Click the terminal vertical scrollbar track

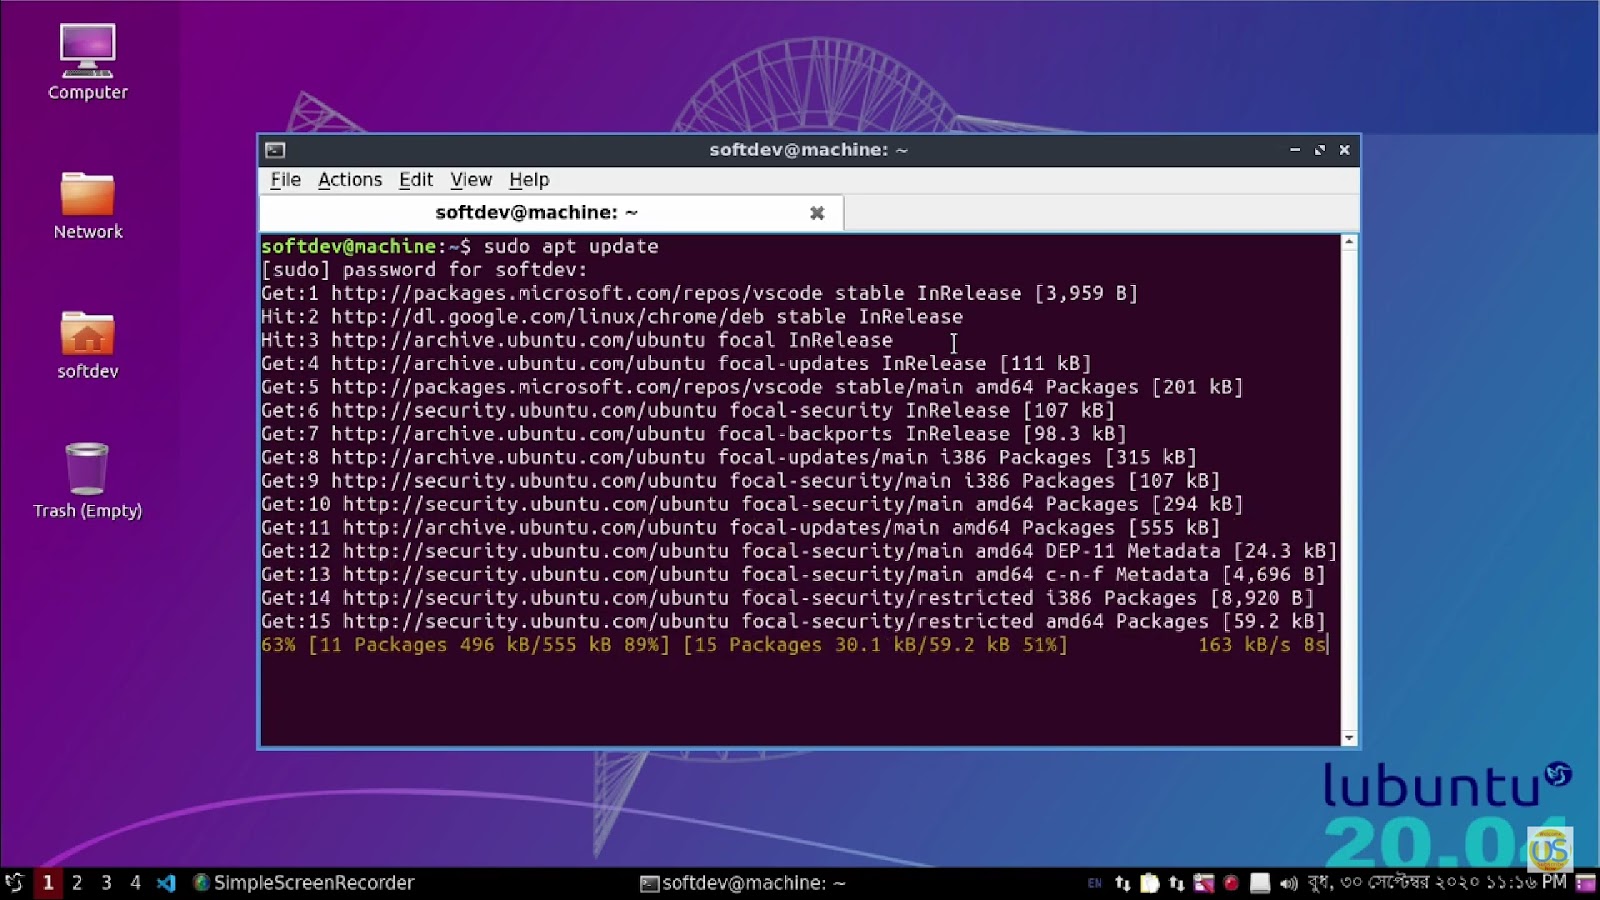[x=1349, y=490]
